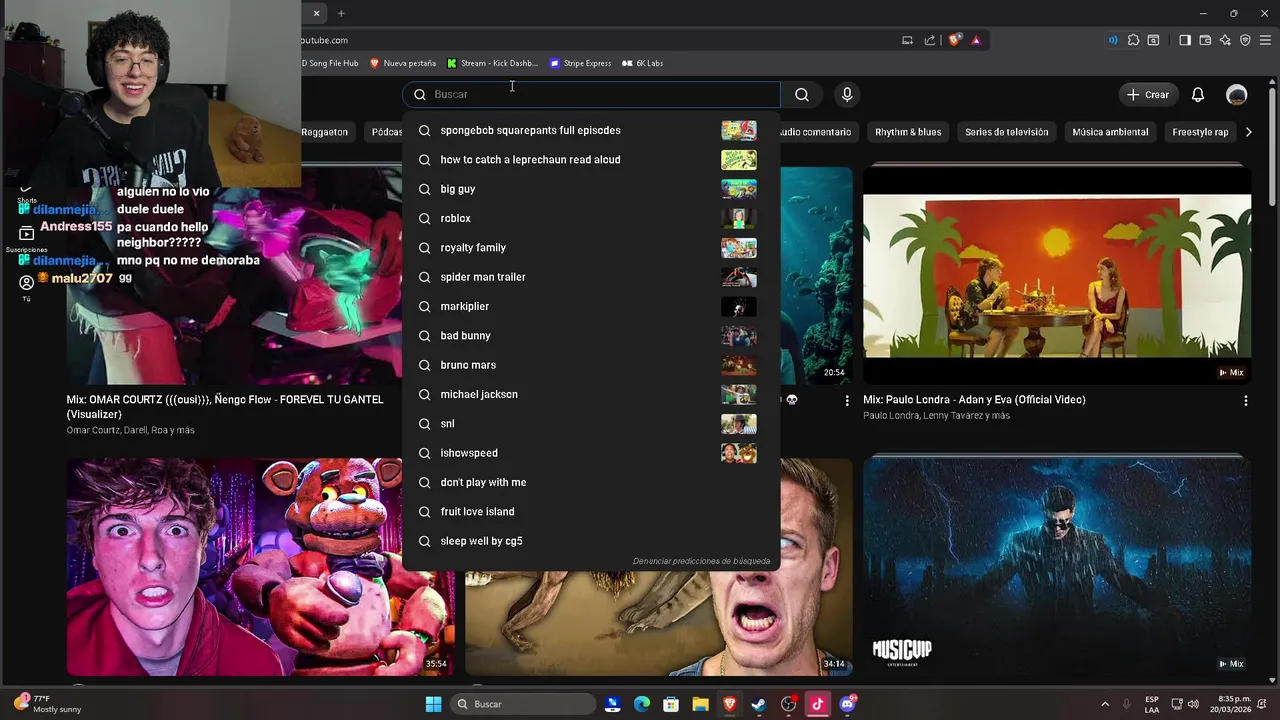Click the taskbar Buscar search box
Image resolution: width=1280 pixels, height=720 pixels.
click(x=523, y=704)
